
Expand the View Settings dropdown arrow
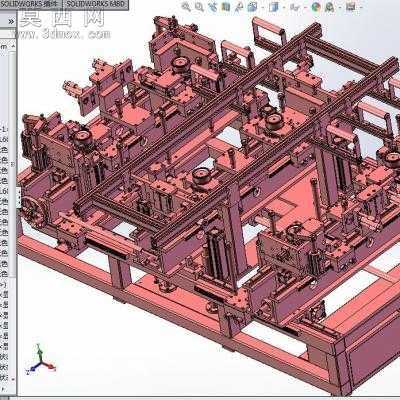tap(360, 7)
